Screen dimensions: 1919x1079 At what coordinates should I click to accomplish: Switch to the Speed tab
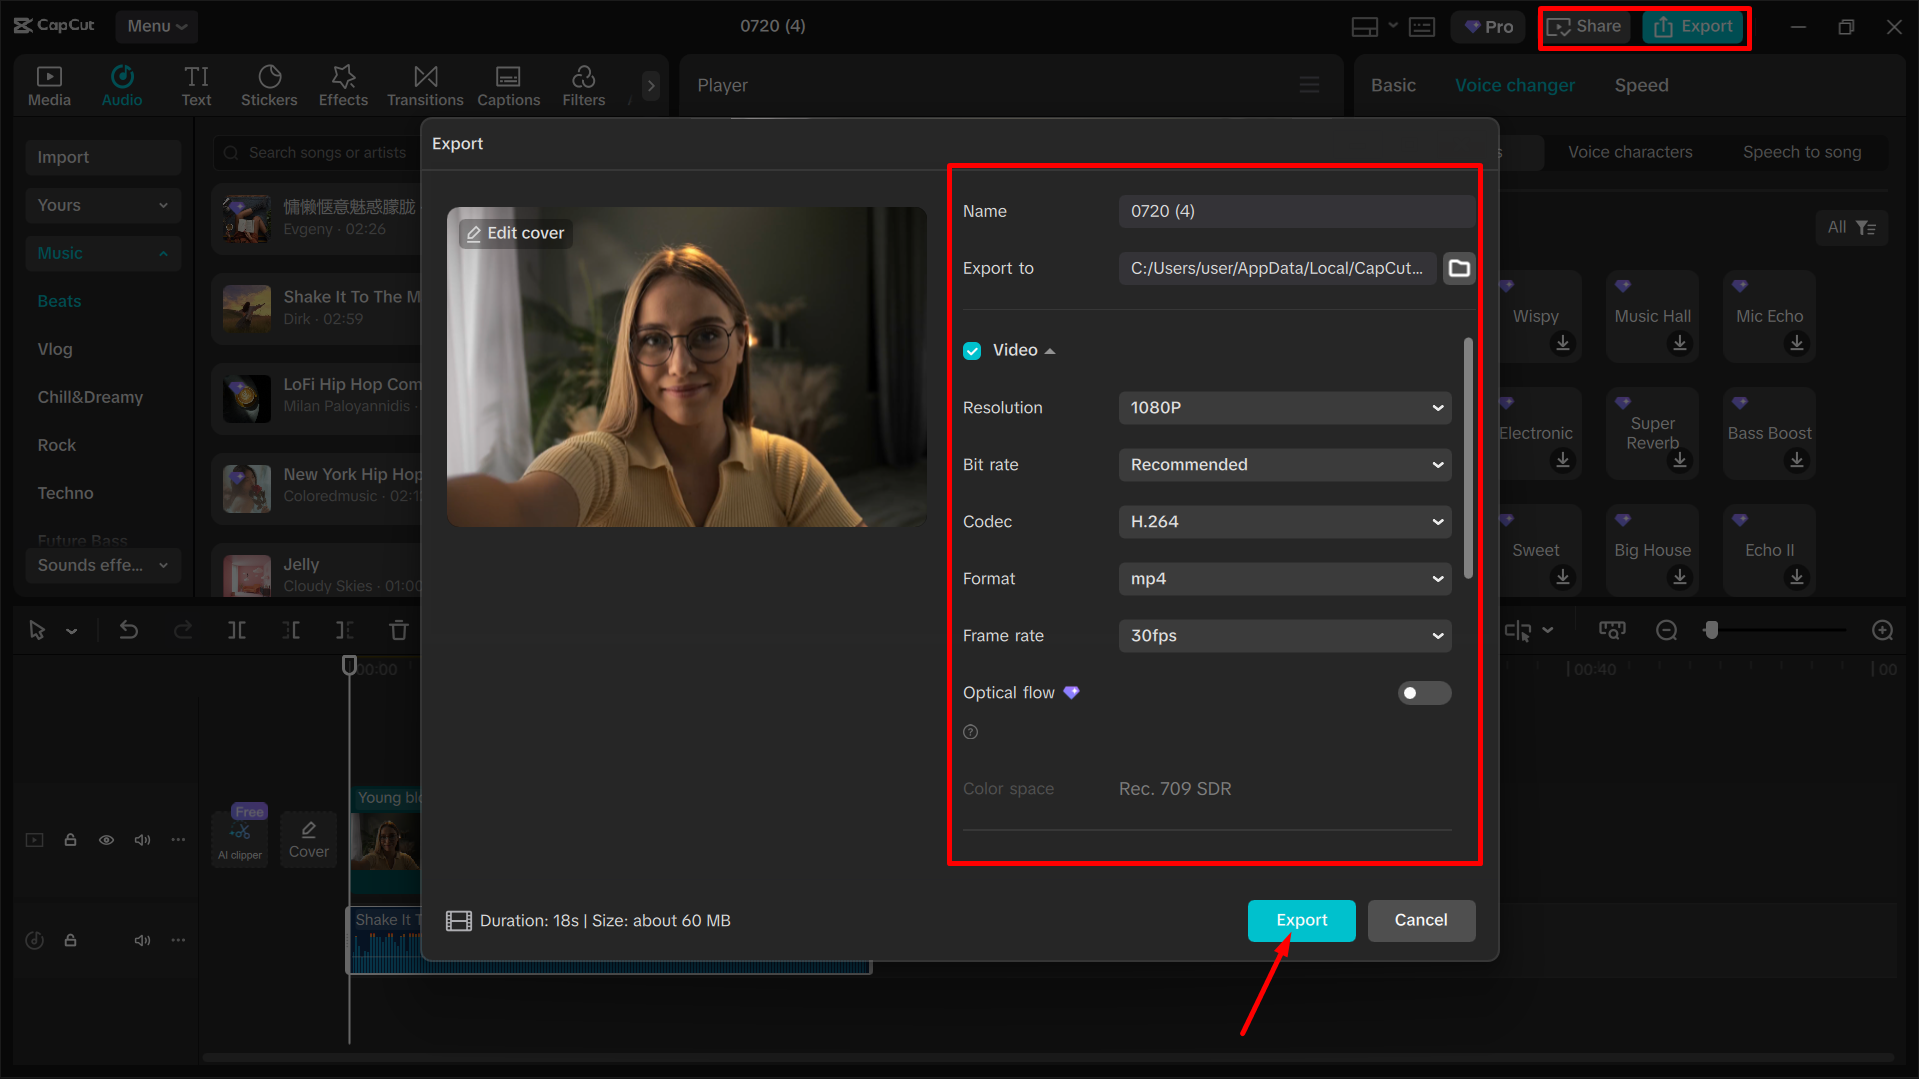[x=1640, y=85]
